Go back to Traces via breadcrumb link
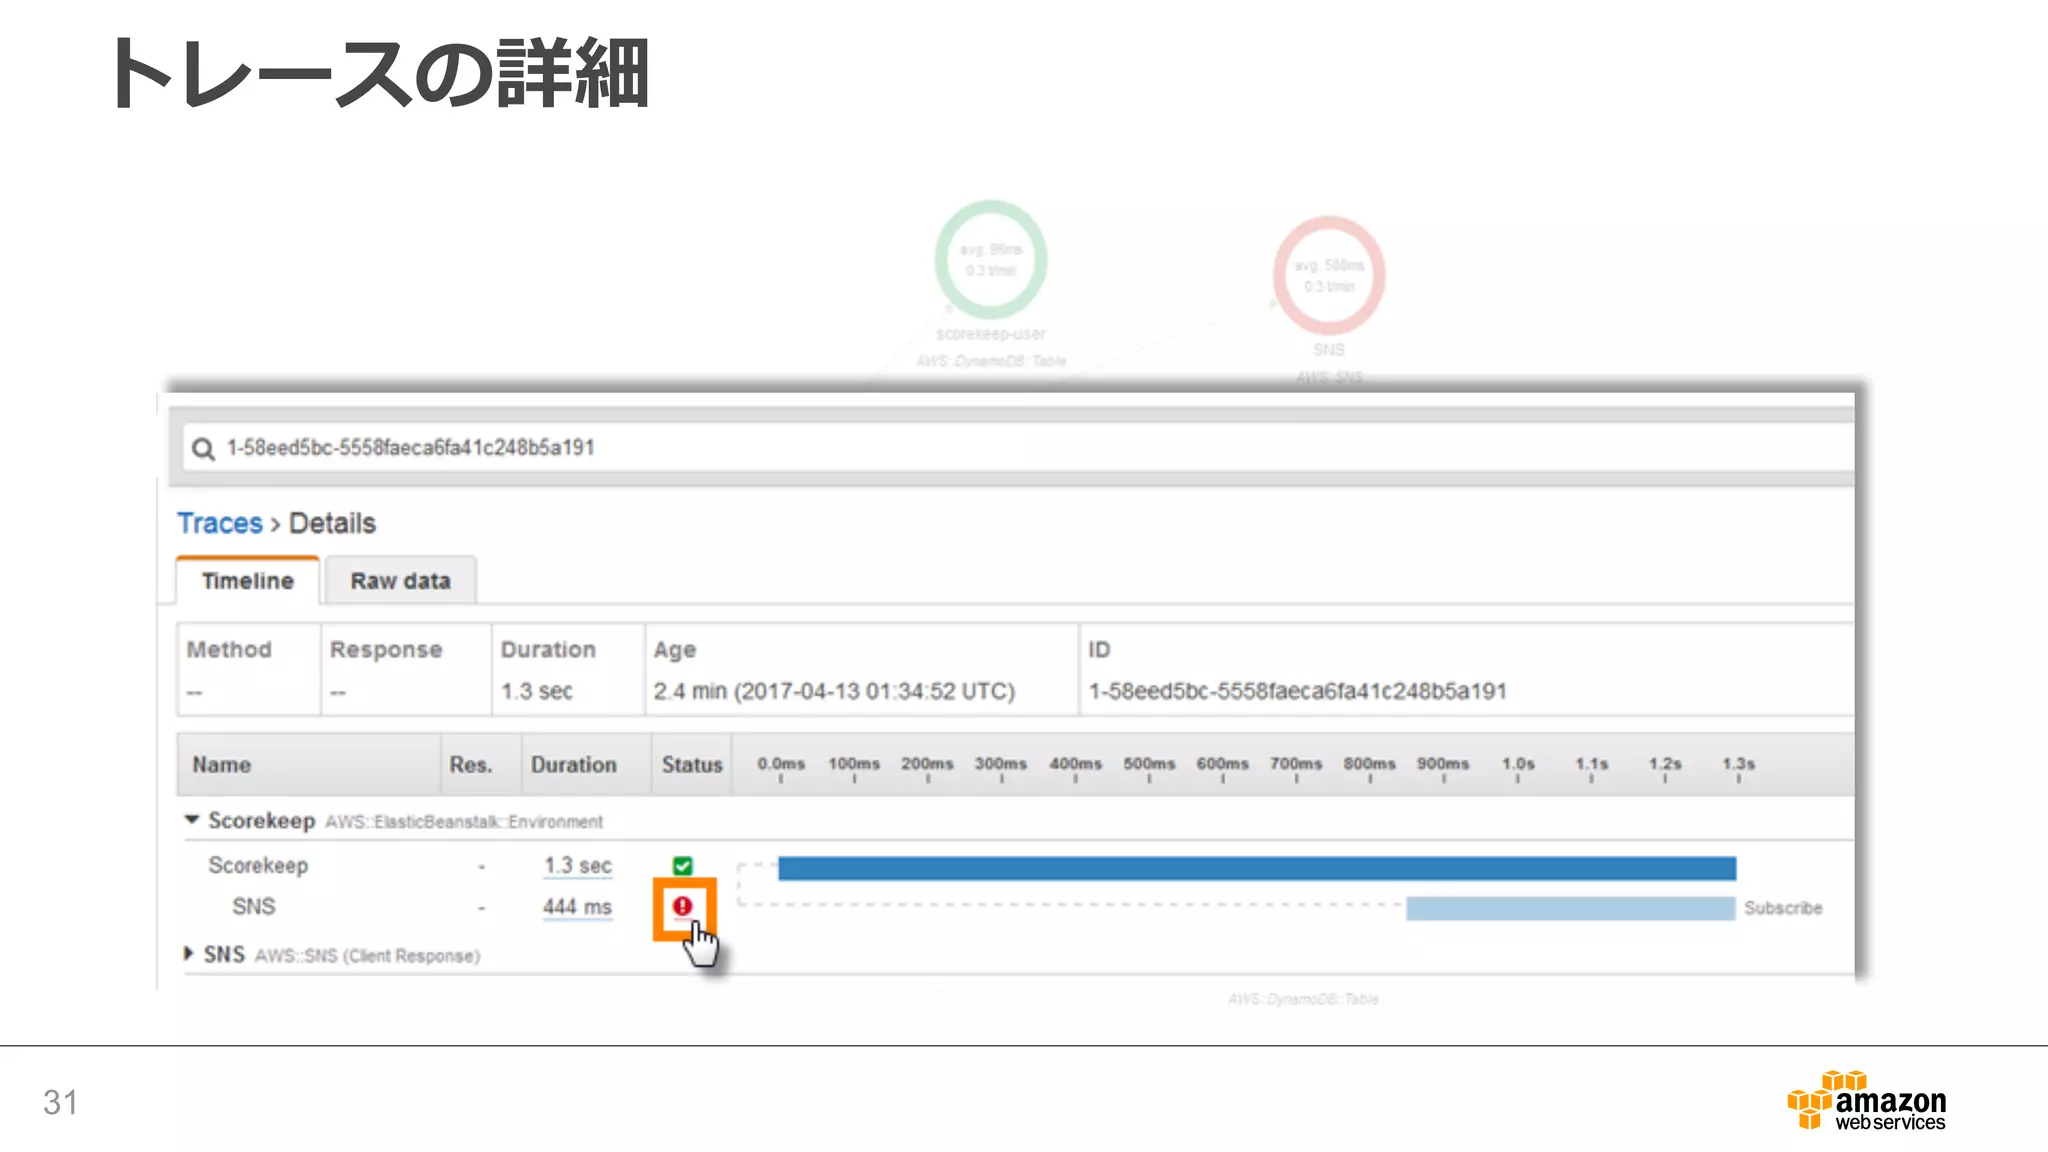Viewport: 2048px width, 1152px height. [220, 523]
